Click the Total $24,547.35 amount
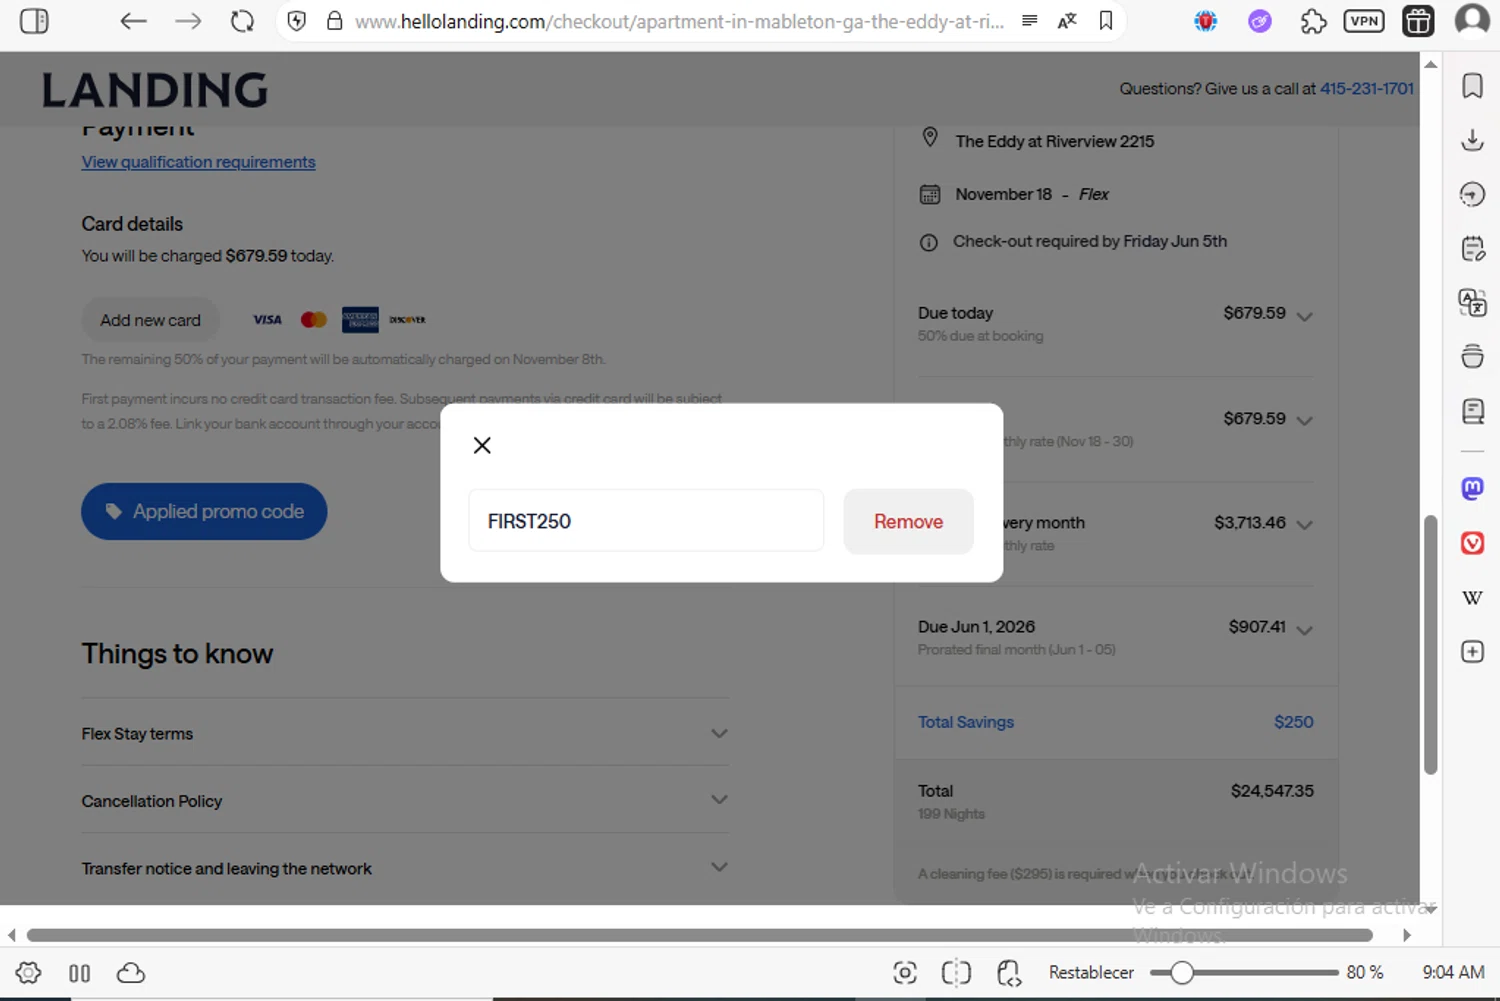 click(x=1272, y=791)
